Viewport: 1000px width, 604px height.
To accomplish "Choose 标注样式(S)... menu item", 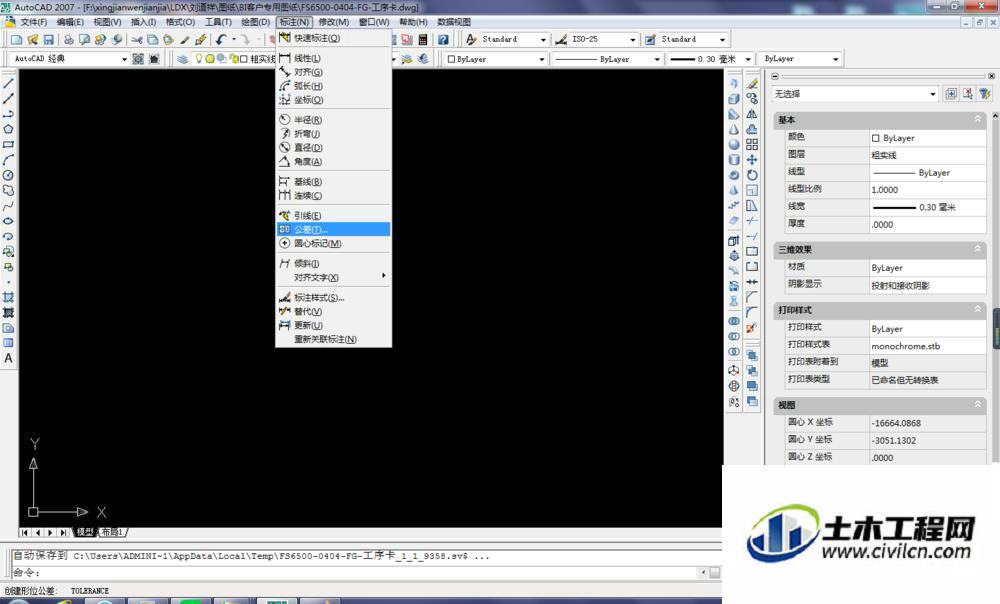I will click(x=334, y=298).
